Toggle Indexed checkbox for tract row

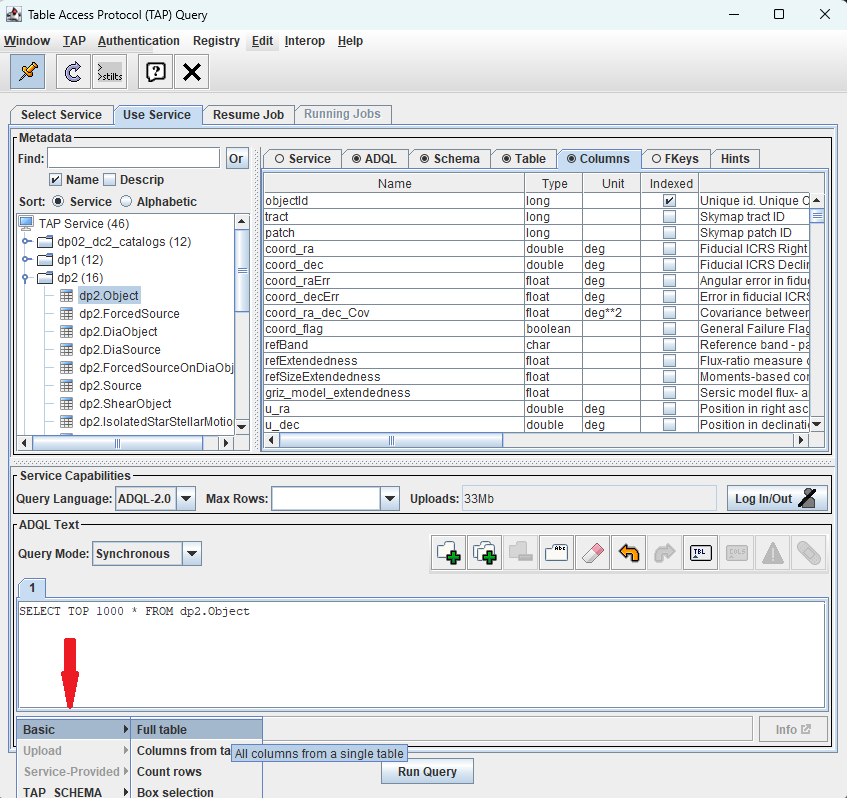[x=669, y=217]
